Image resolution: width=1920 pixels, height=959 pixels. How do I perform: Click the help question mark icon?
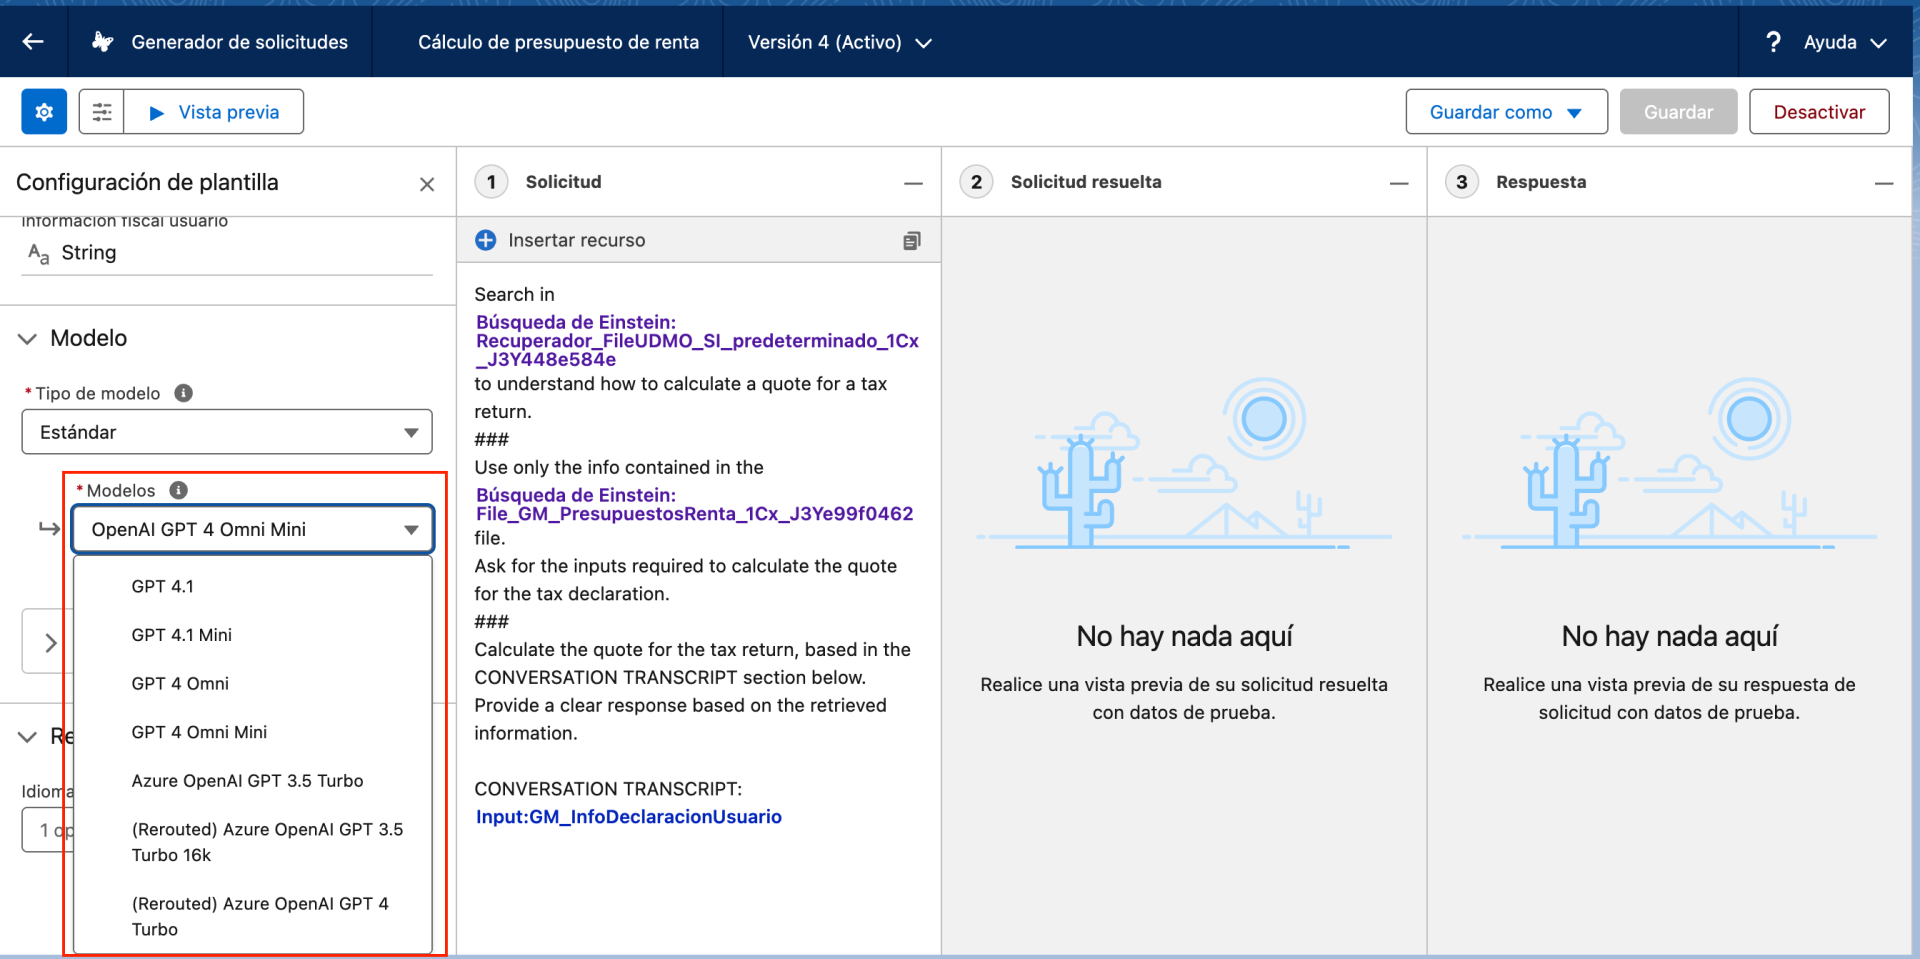1773,42
